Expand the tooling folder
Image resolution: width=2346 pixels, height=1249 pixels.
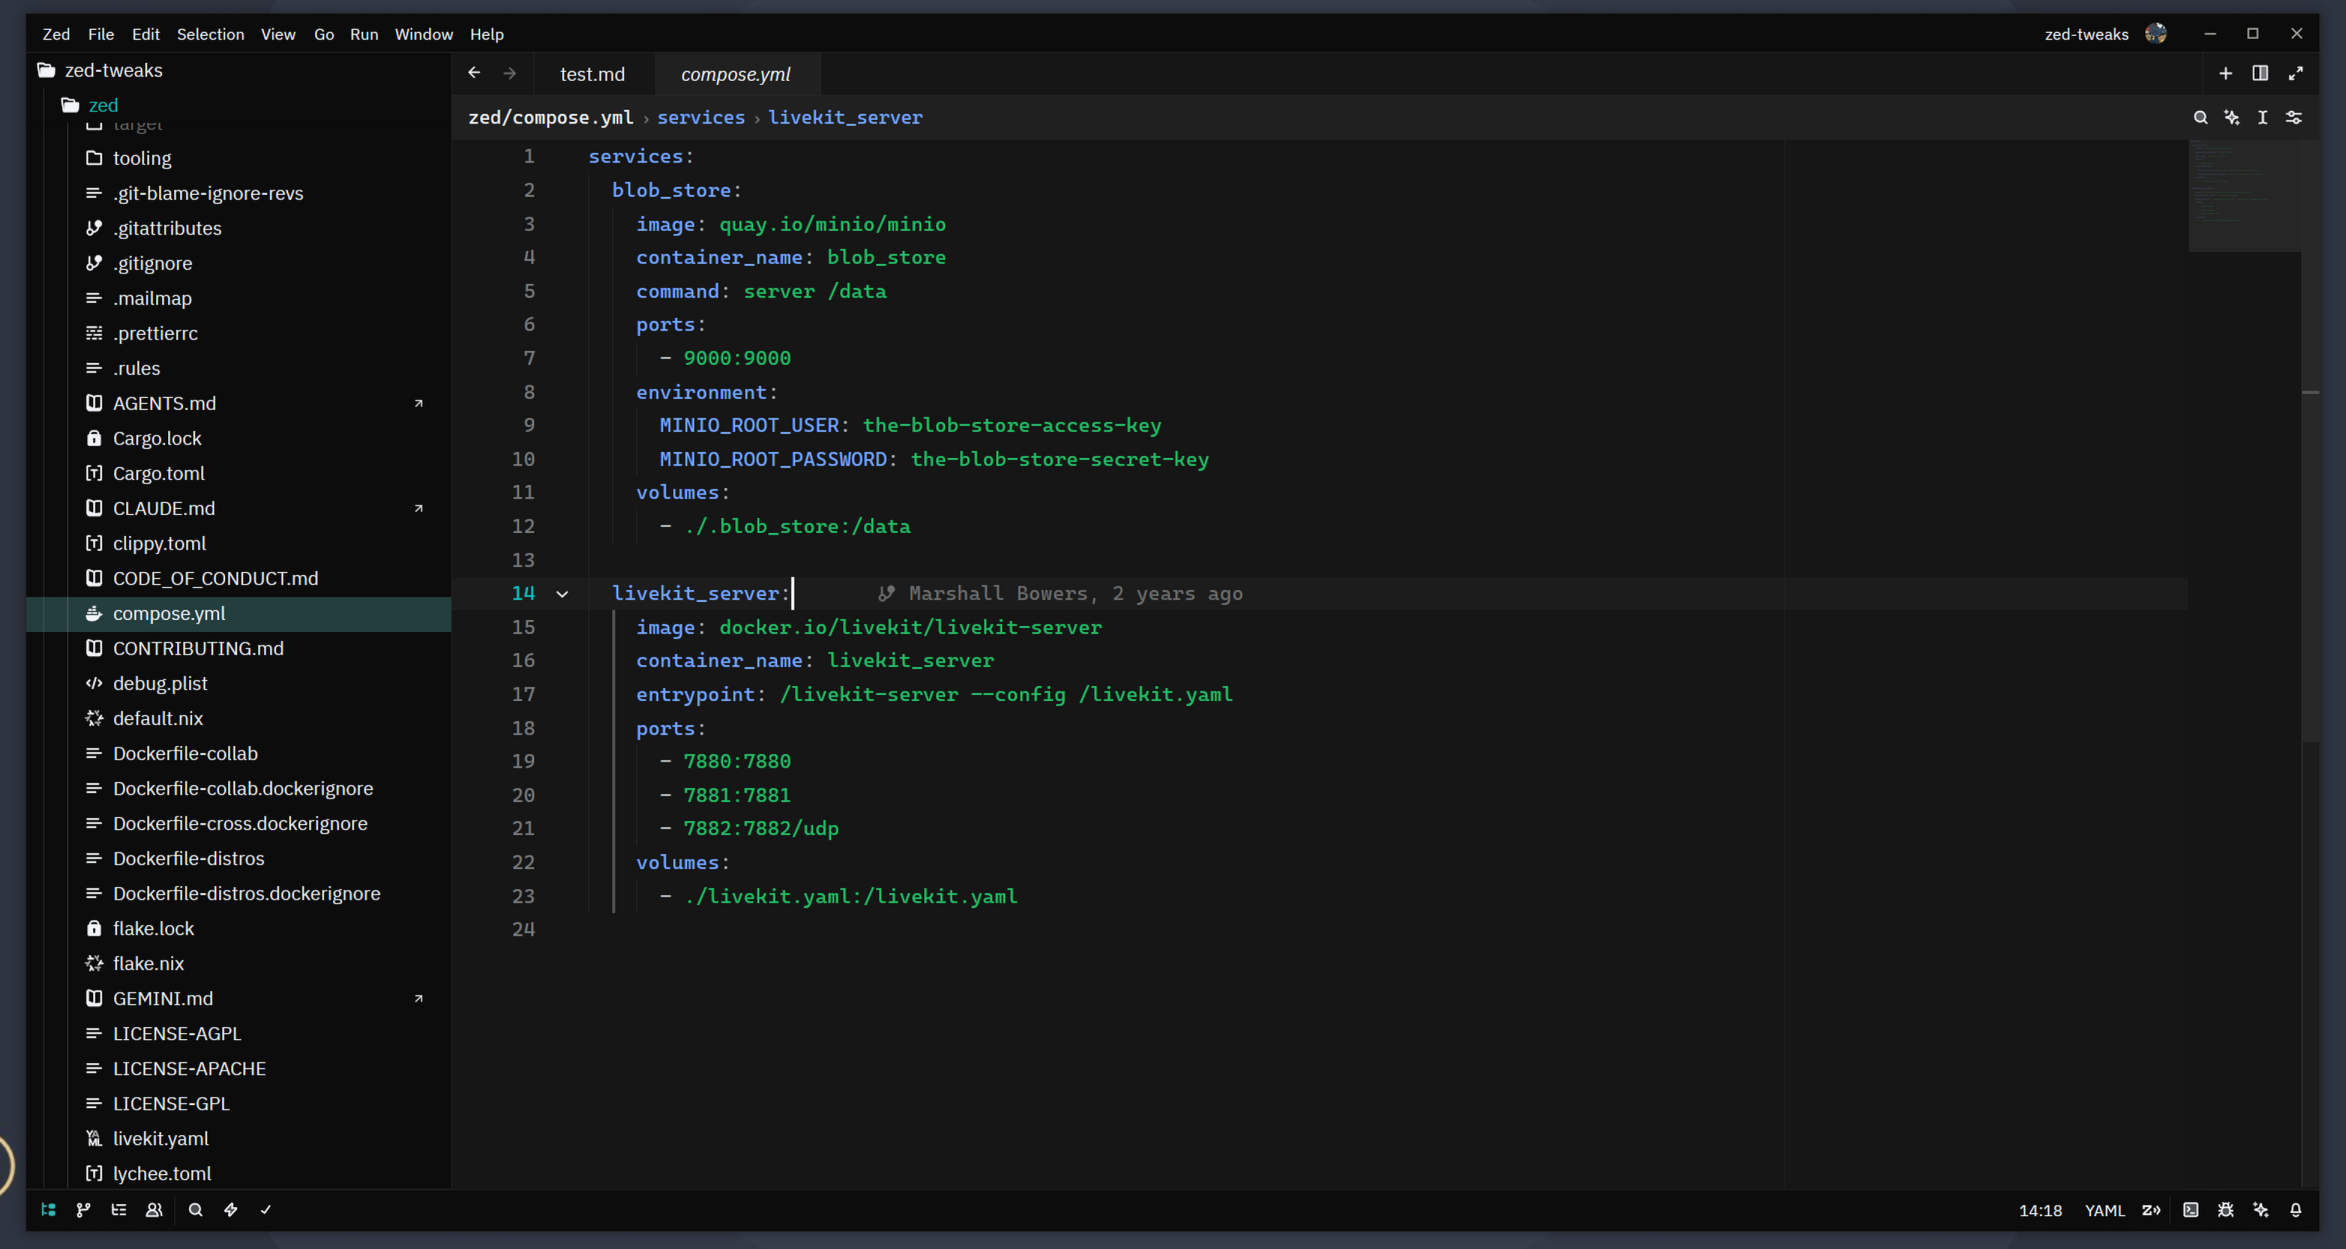click(x=142, y=158)
